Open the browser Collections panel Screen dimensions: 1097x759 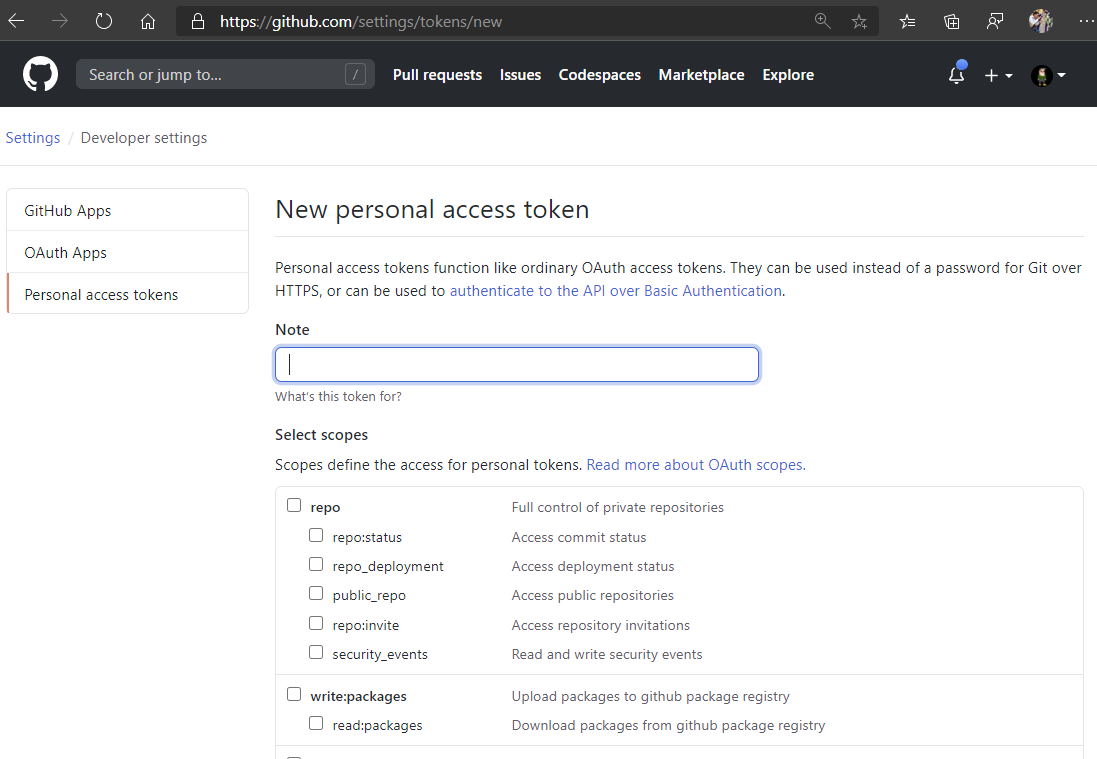point(952,21)
